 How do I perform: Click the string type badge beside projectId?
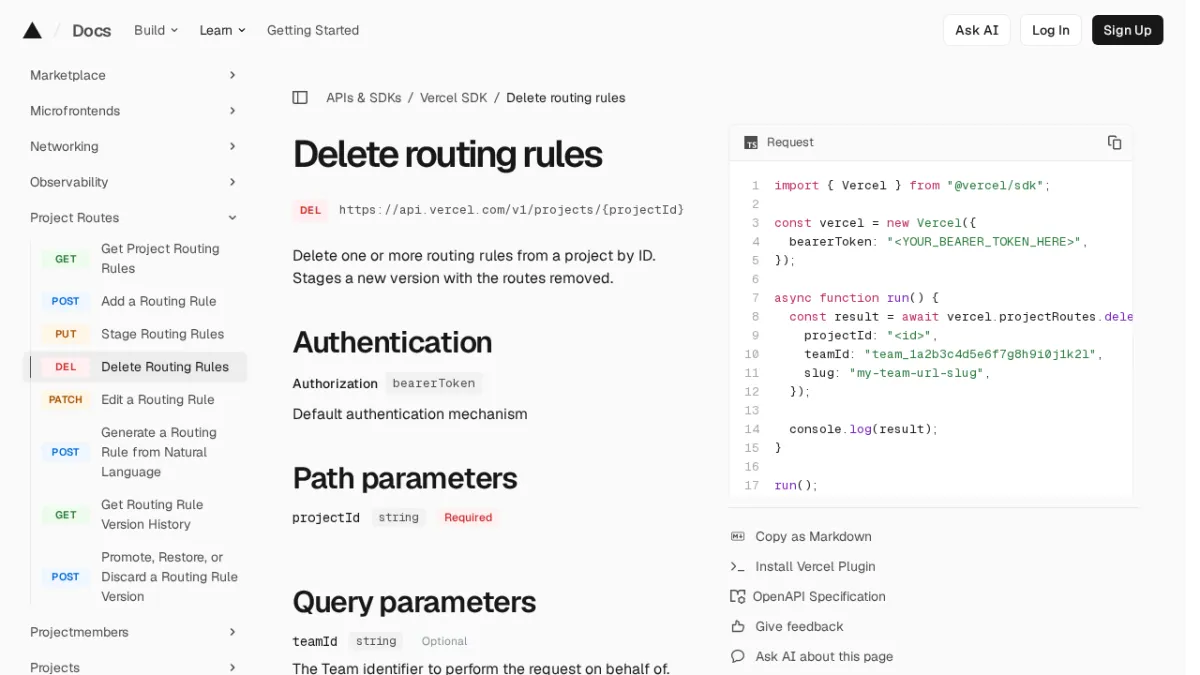(398, 518)
